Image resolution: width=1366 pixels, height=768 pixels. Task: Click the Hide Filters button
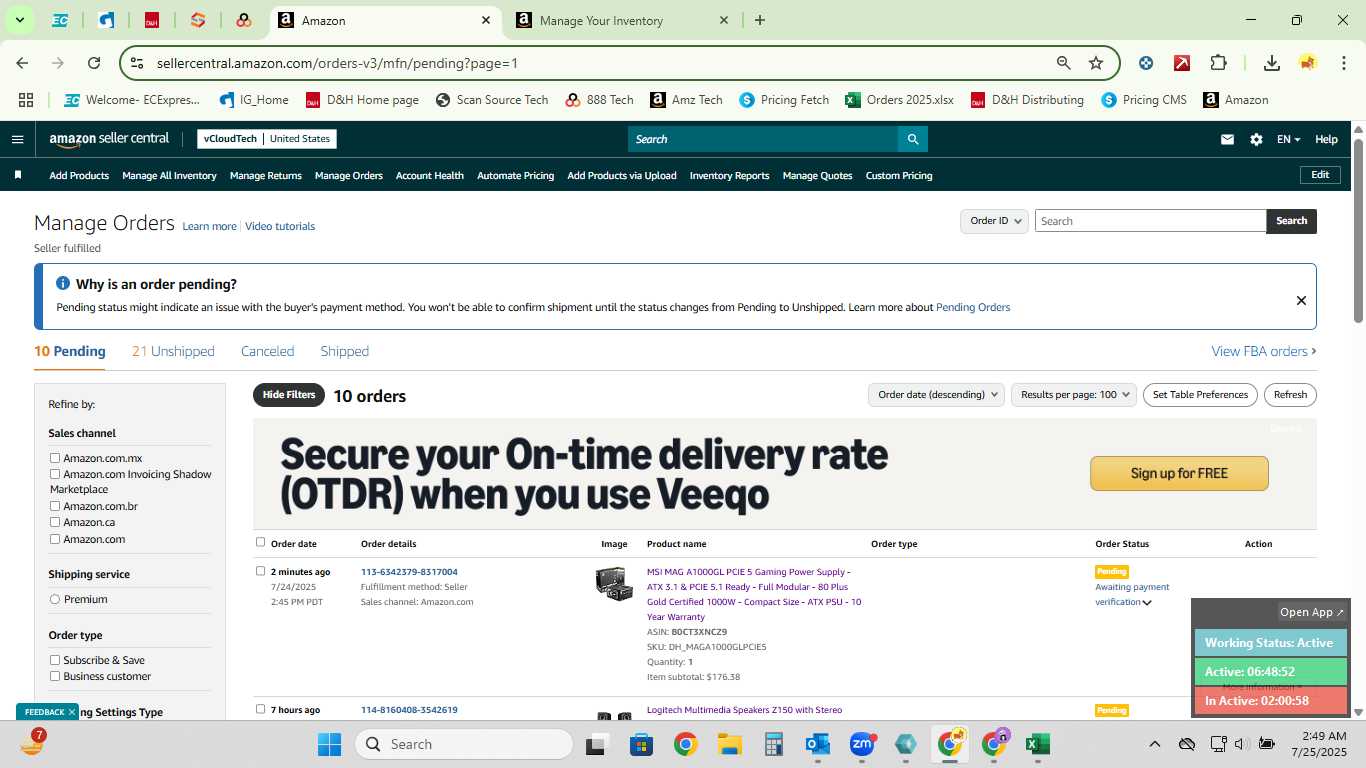tap(289, 395)
